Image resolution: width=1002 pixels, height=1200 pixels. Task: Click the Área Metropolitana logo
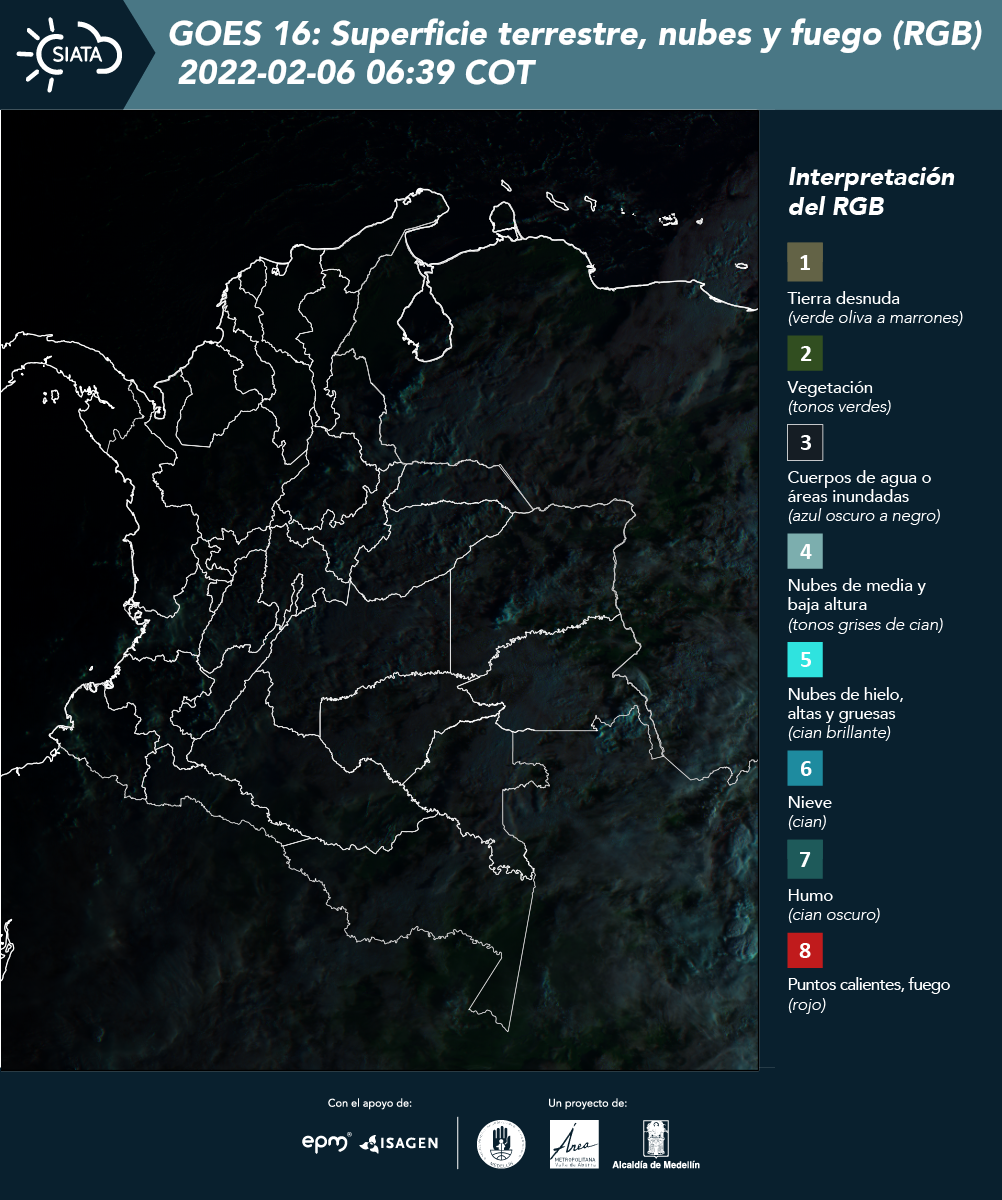point(575,1144)
